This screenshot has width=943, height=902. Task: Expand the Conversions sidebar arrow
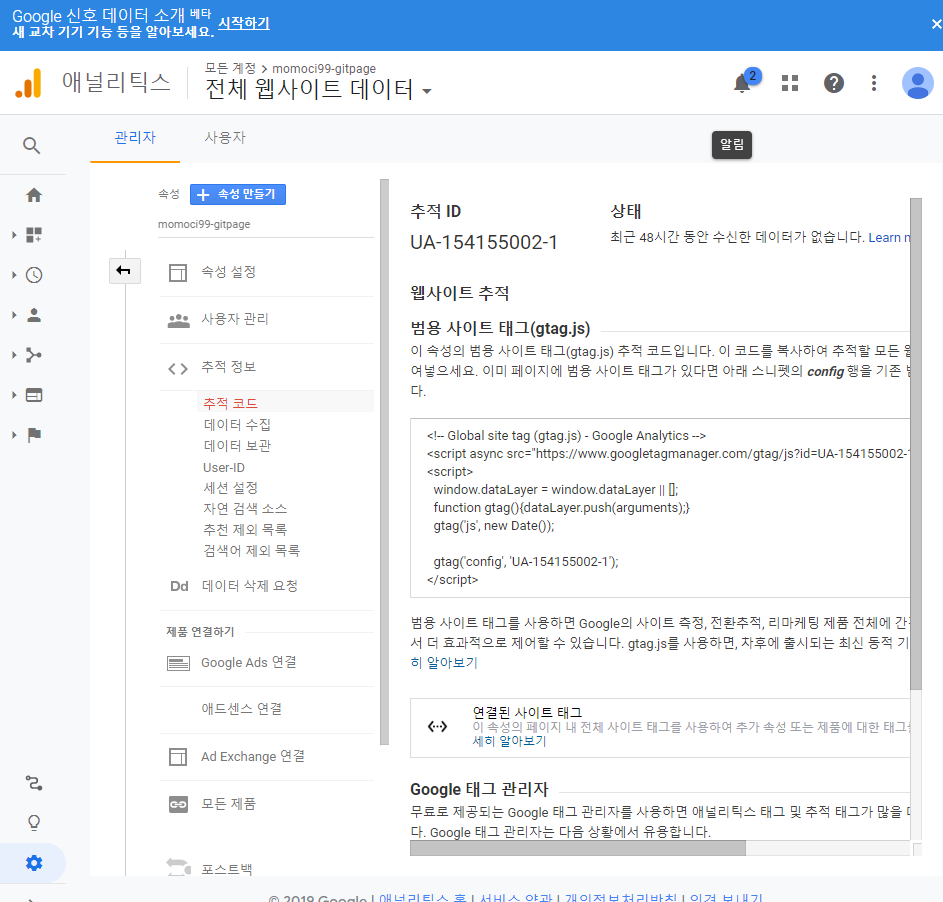coord(14,435)
